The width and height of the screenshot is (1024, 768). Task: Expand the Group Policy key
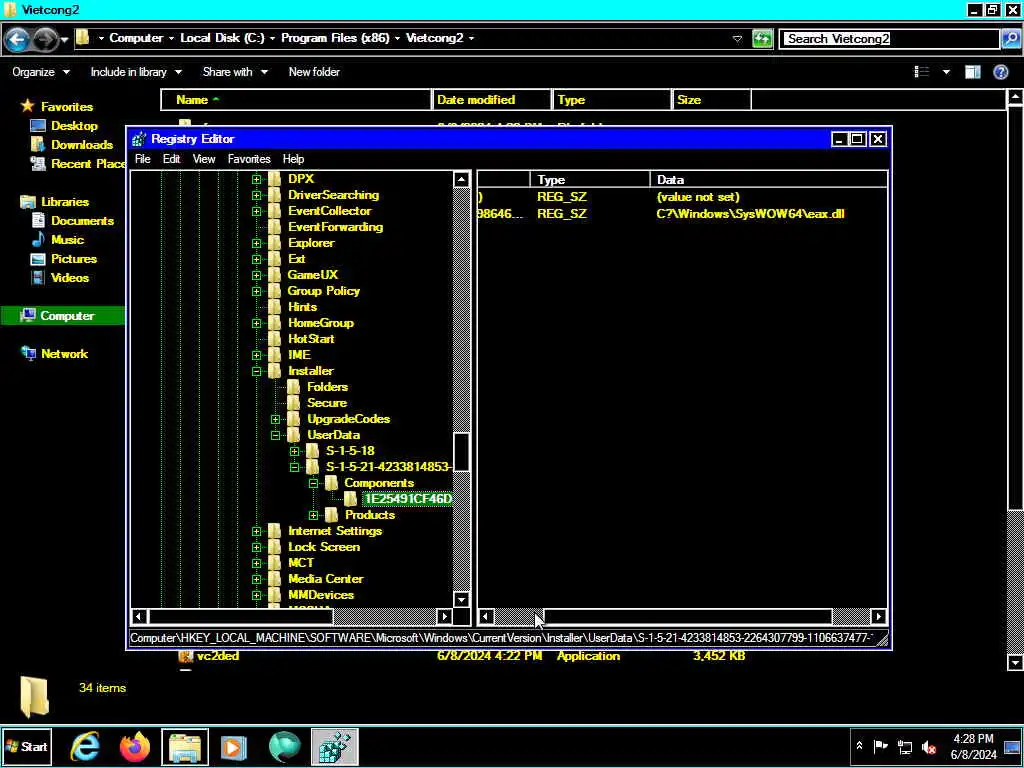tap(256, 291)
